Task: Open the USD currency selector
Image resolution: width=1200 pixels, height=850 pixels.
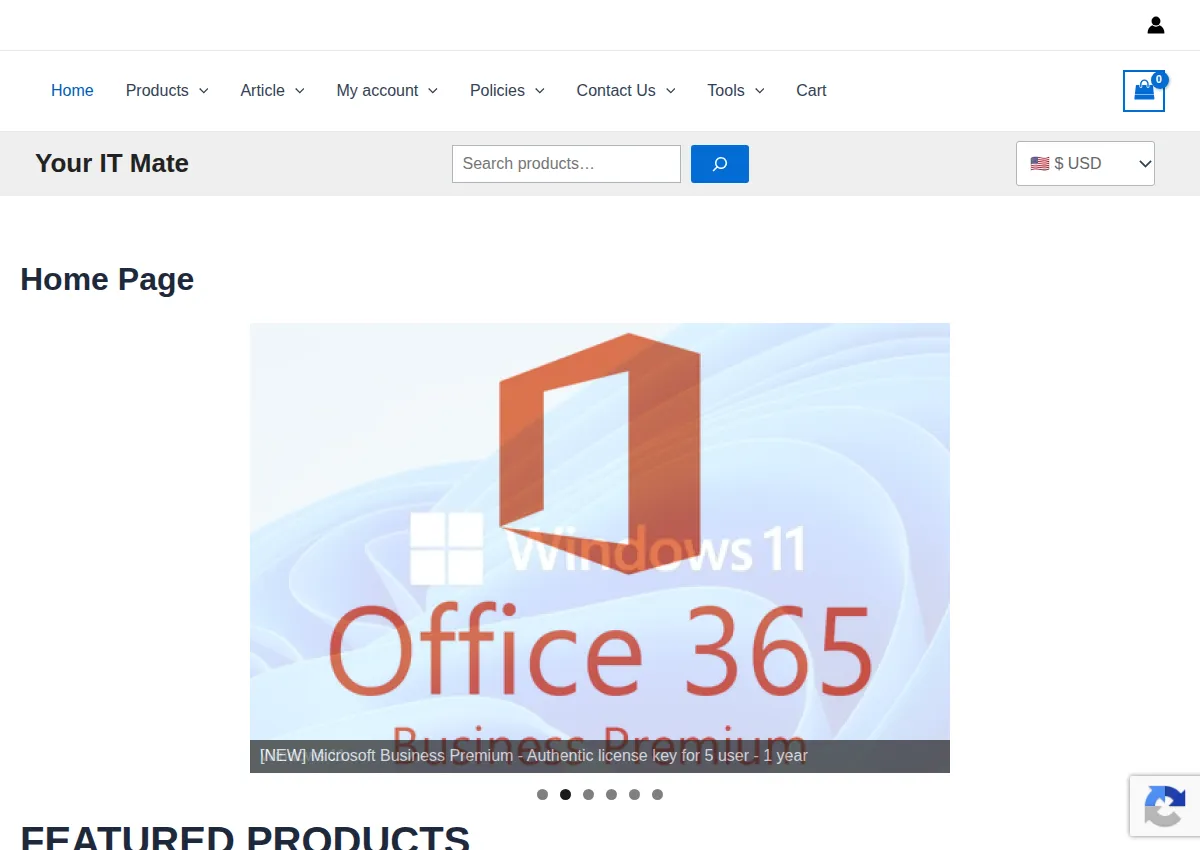Action: pos(1085,164)
